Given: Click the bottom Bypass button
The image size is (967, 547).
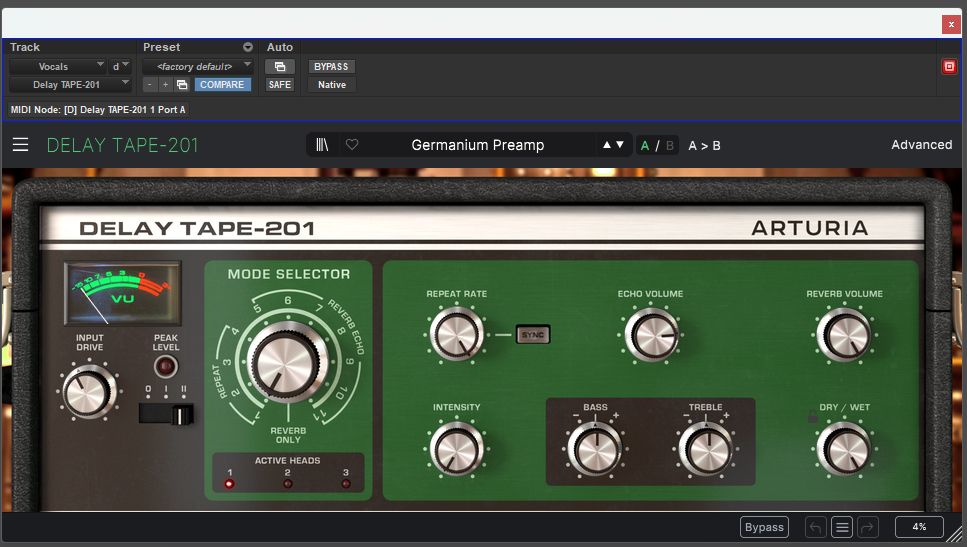Looking at the screenshot, I should coord(764,527).
